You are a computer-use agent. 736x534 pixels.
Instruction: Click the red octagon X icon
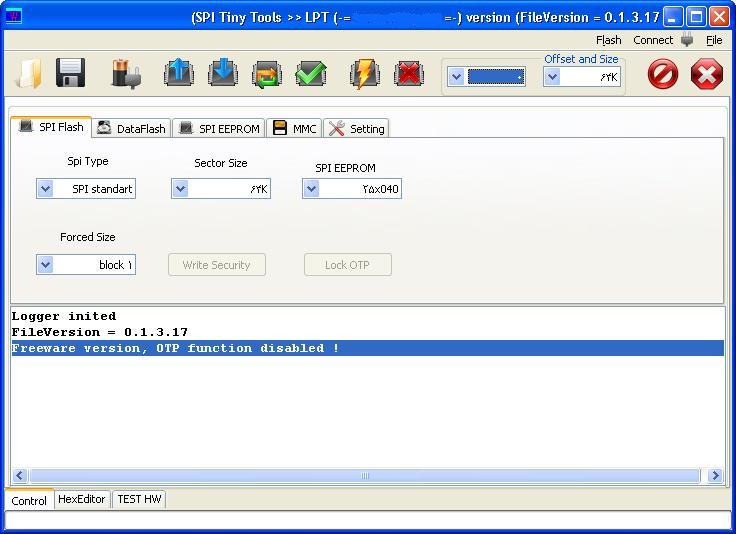706,74
